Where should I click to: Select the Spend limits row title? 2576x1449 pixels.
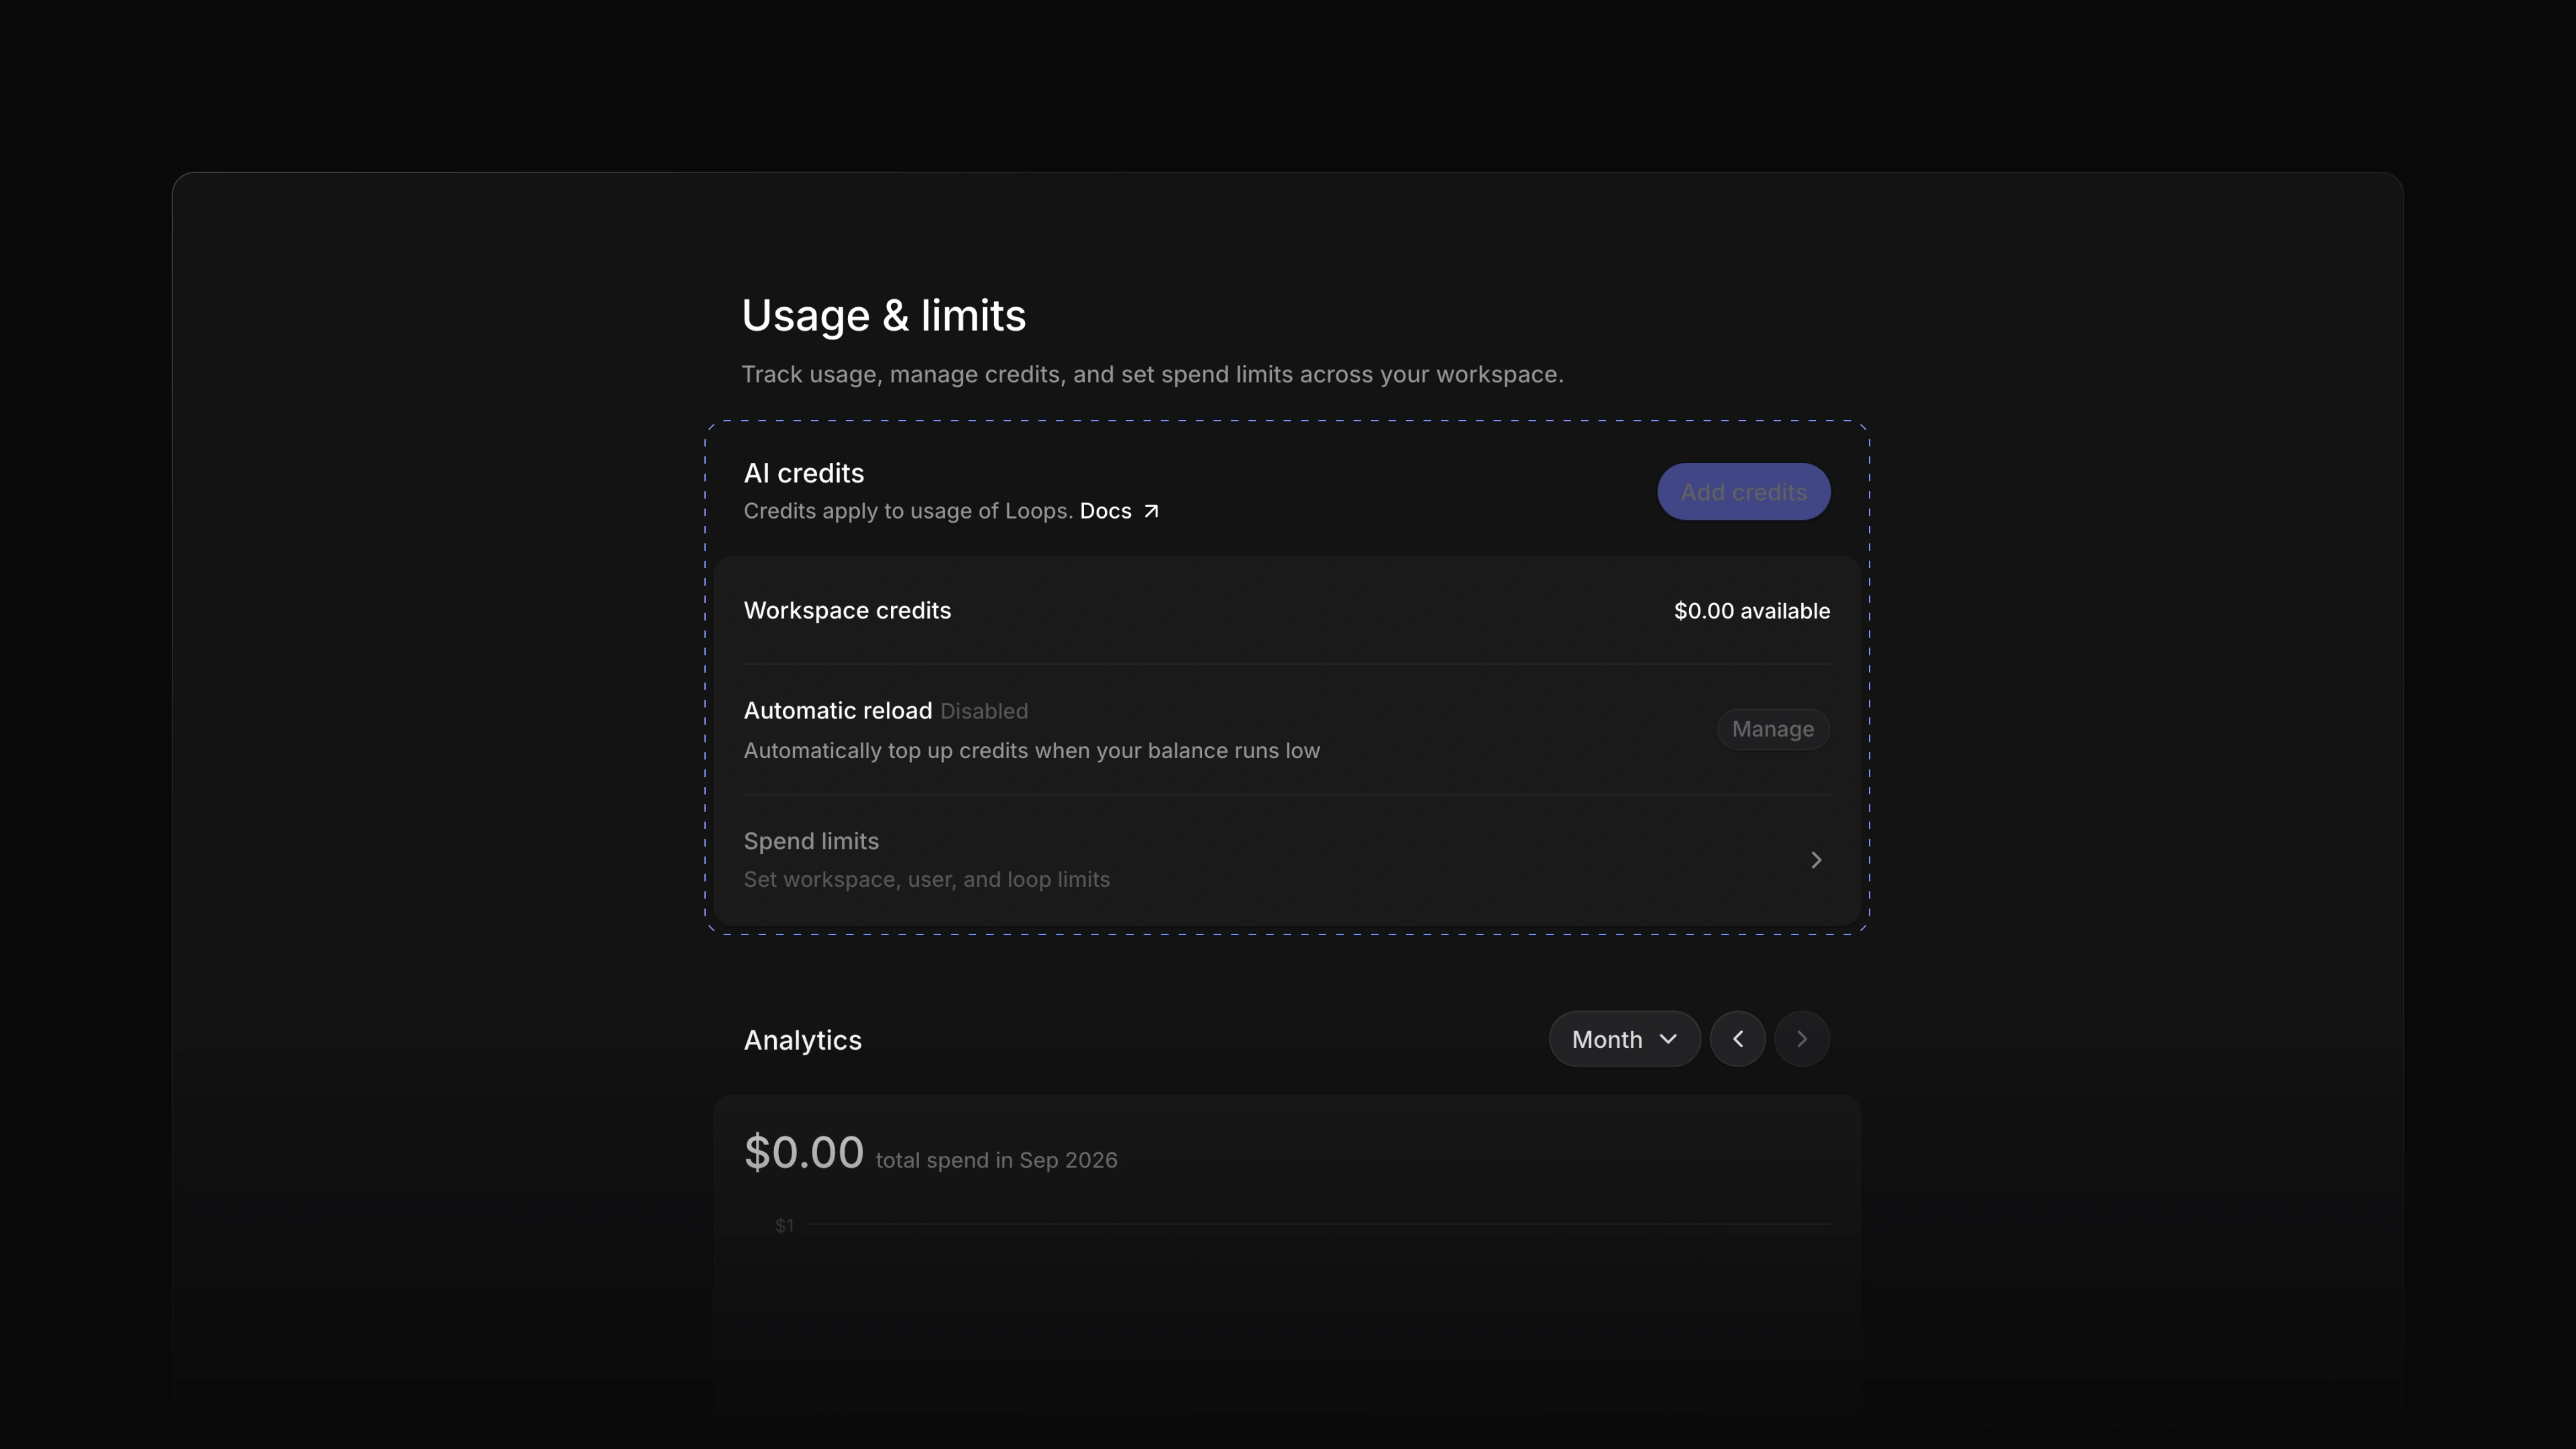pos(811,841)
